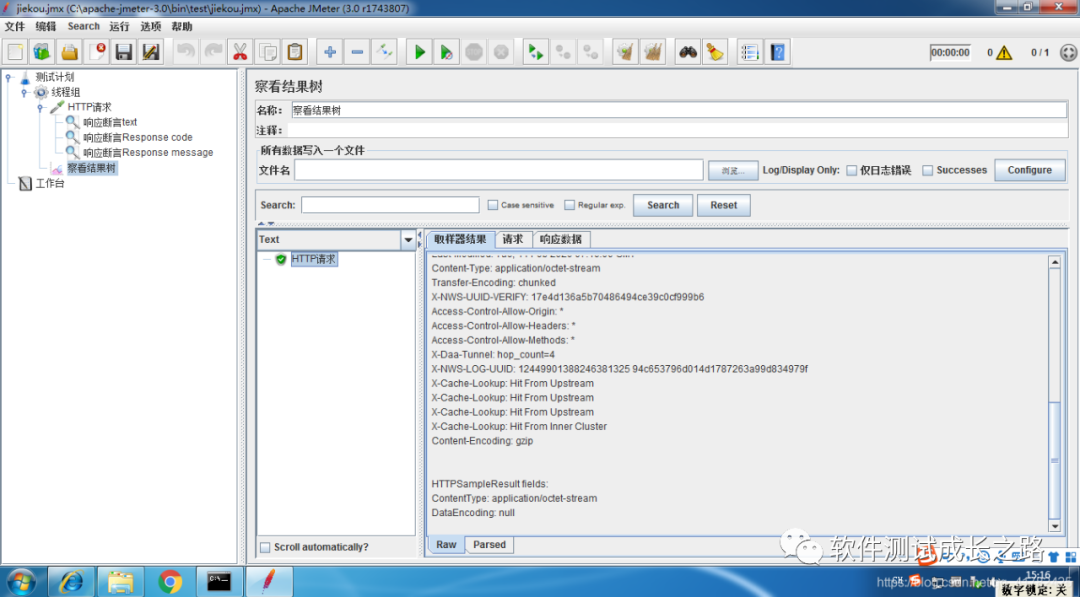Click the Cut scissors icon

(x=240, y=52)
